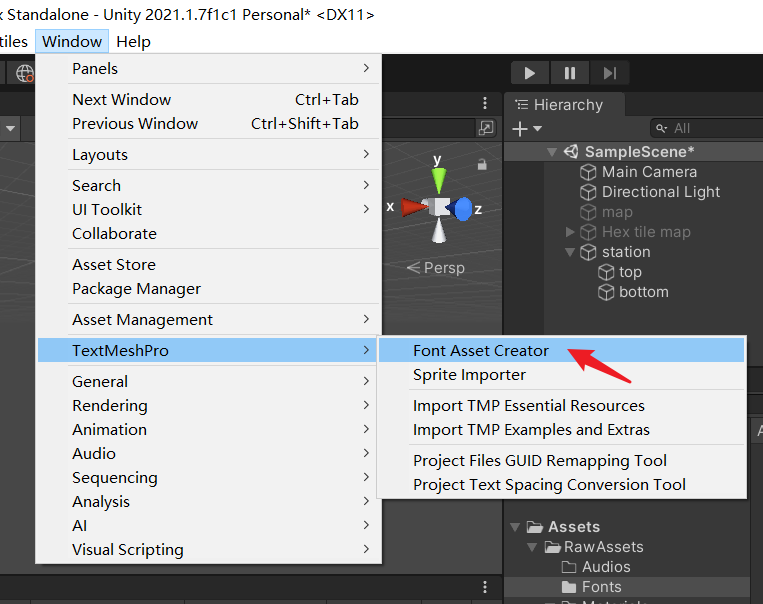763x604 pixels.
Task: Select the bottom child object
Action: coord(644,292)
